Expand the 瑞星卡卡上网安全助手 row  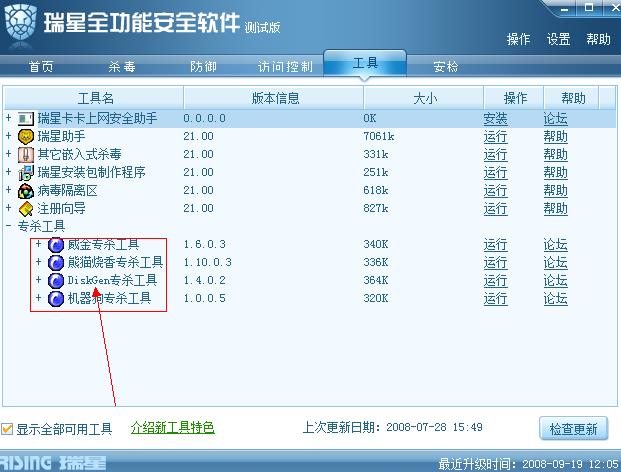coord(8,118)
